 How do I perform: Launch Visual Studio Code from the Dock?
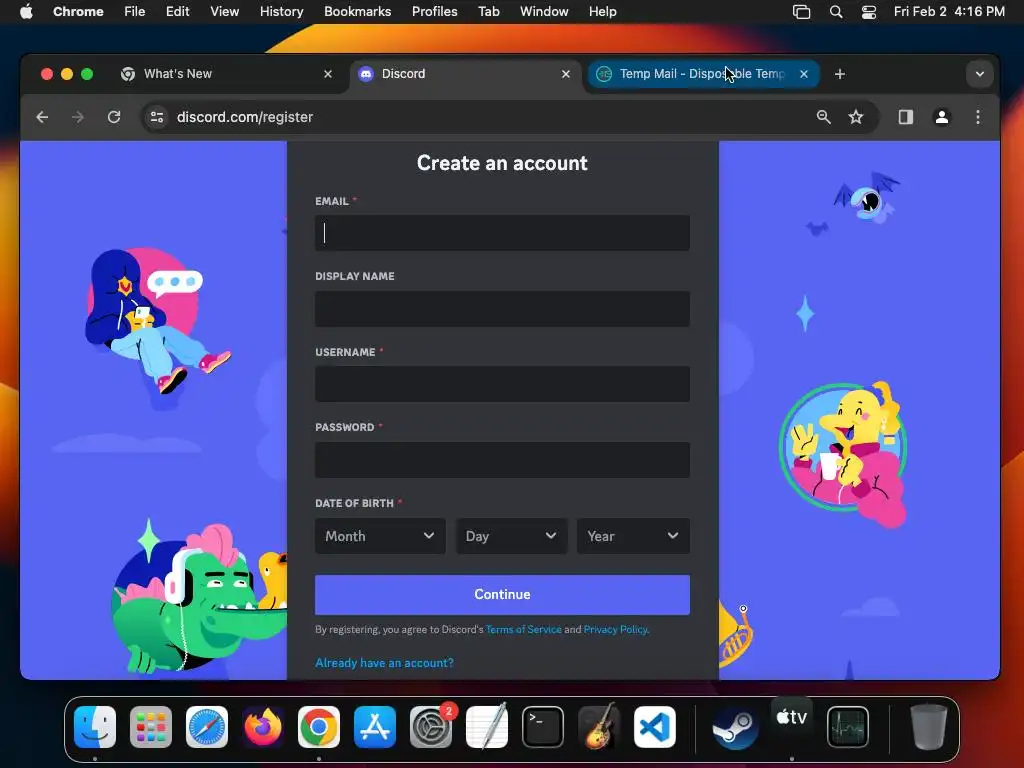coord(655,727)
